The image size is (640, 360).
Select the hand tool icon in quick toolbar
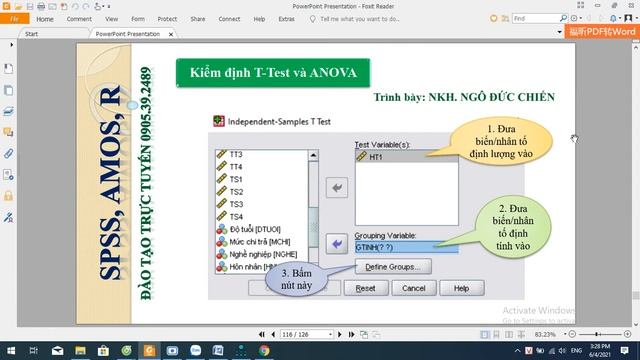click(98, 6)
